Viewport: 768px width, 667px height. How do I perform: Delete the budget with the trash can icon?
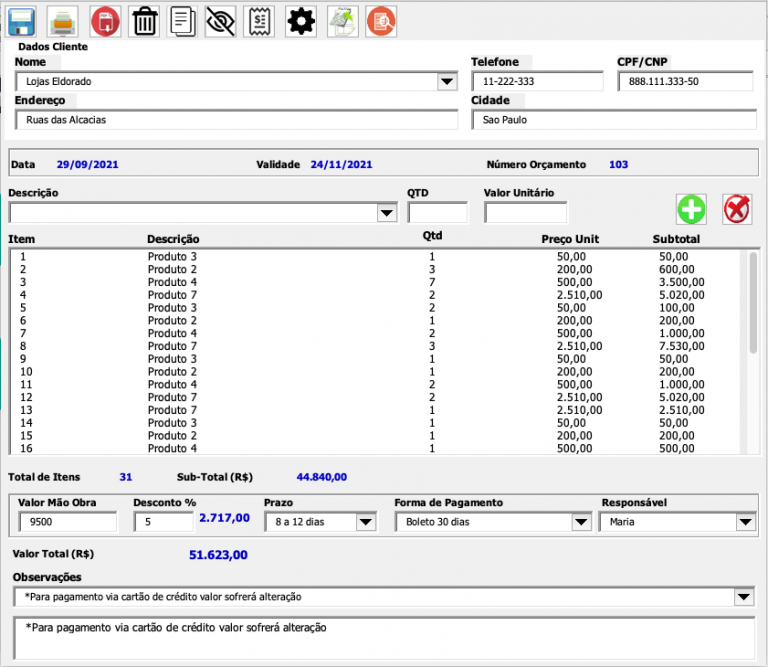[145, 22]
